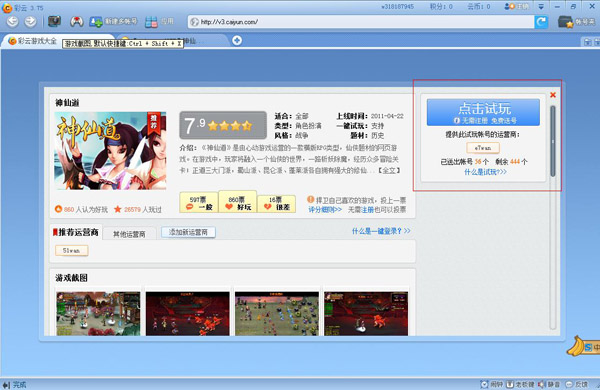Click the 彩云 app logo in title bar

tap(7, 7)
